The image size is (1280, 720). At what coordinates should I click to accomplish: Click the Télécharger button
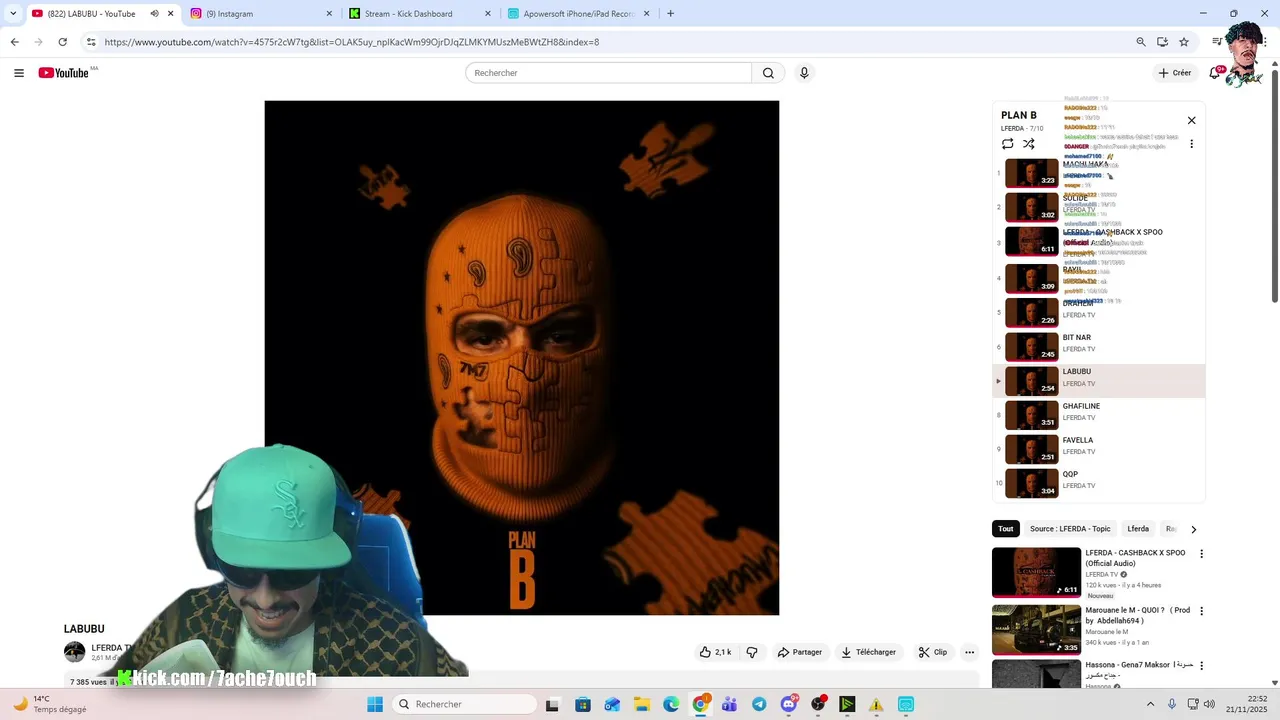coord(868,652)
